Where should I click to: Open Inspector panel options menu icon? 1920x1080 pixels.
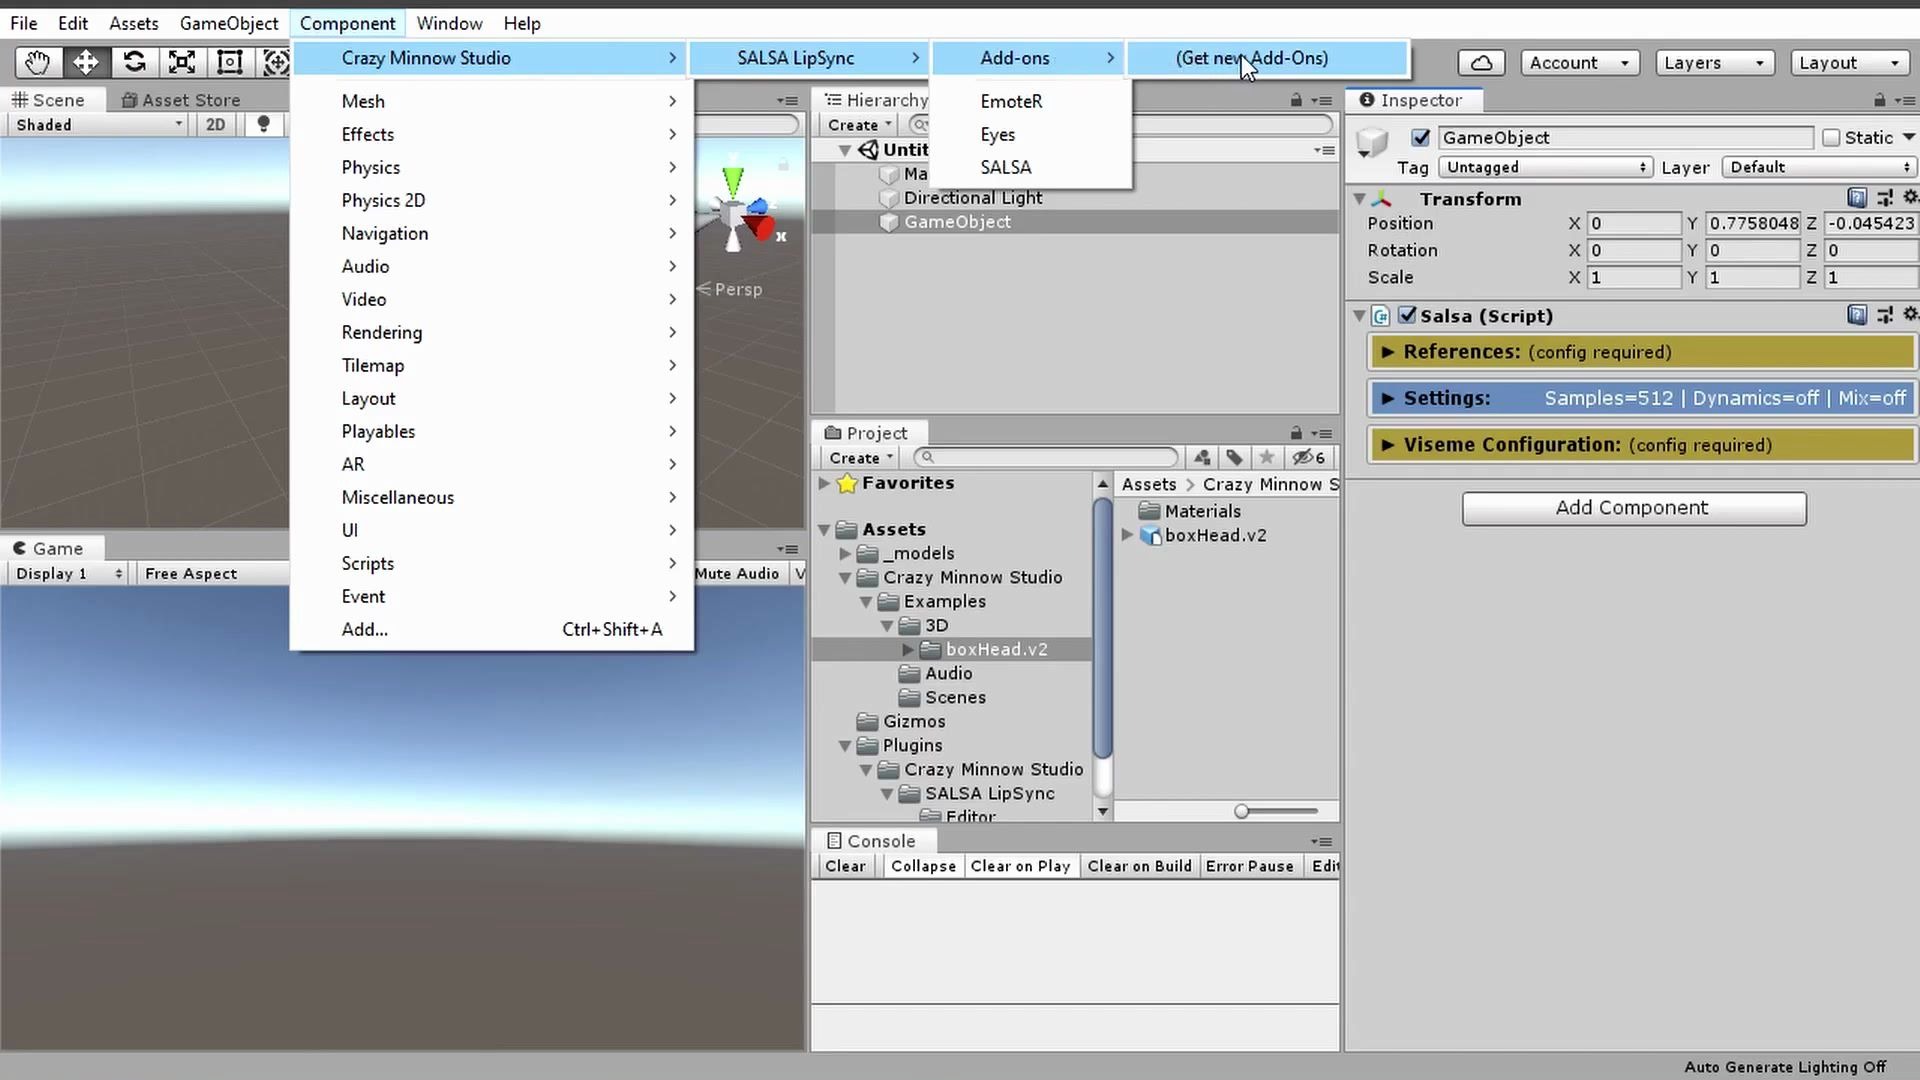tap(1905, 101)
